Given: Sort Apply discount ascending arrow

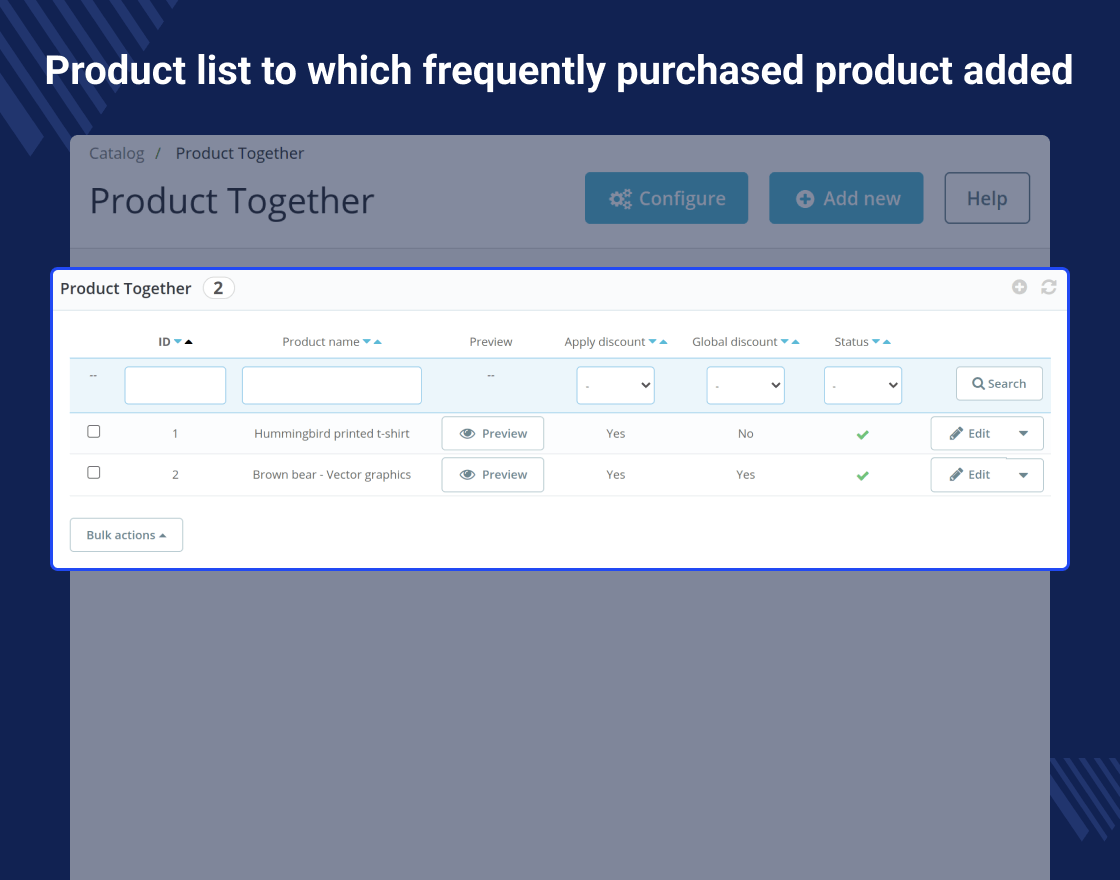Looking at the screenshot, I should 664,341.
